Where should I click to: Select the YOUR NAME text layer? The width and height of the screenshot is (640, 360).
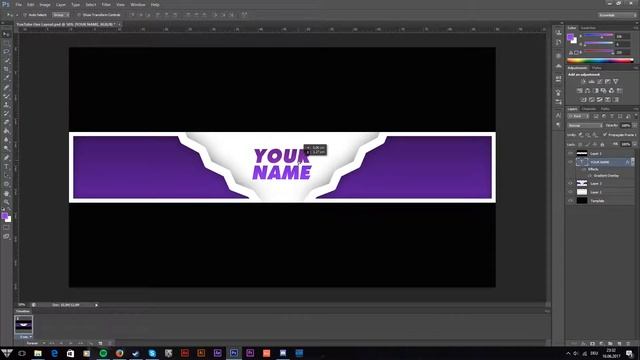(600, 162)
